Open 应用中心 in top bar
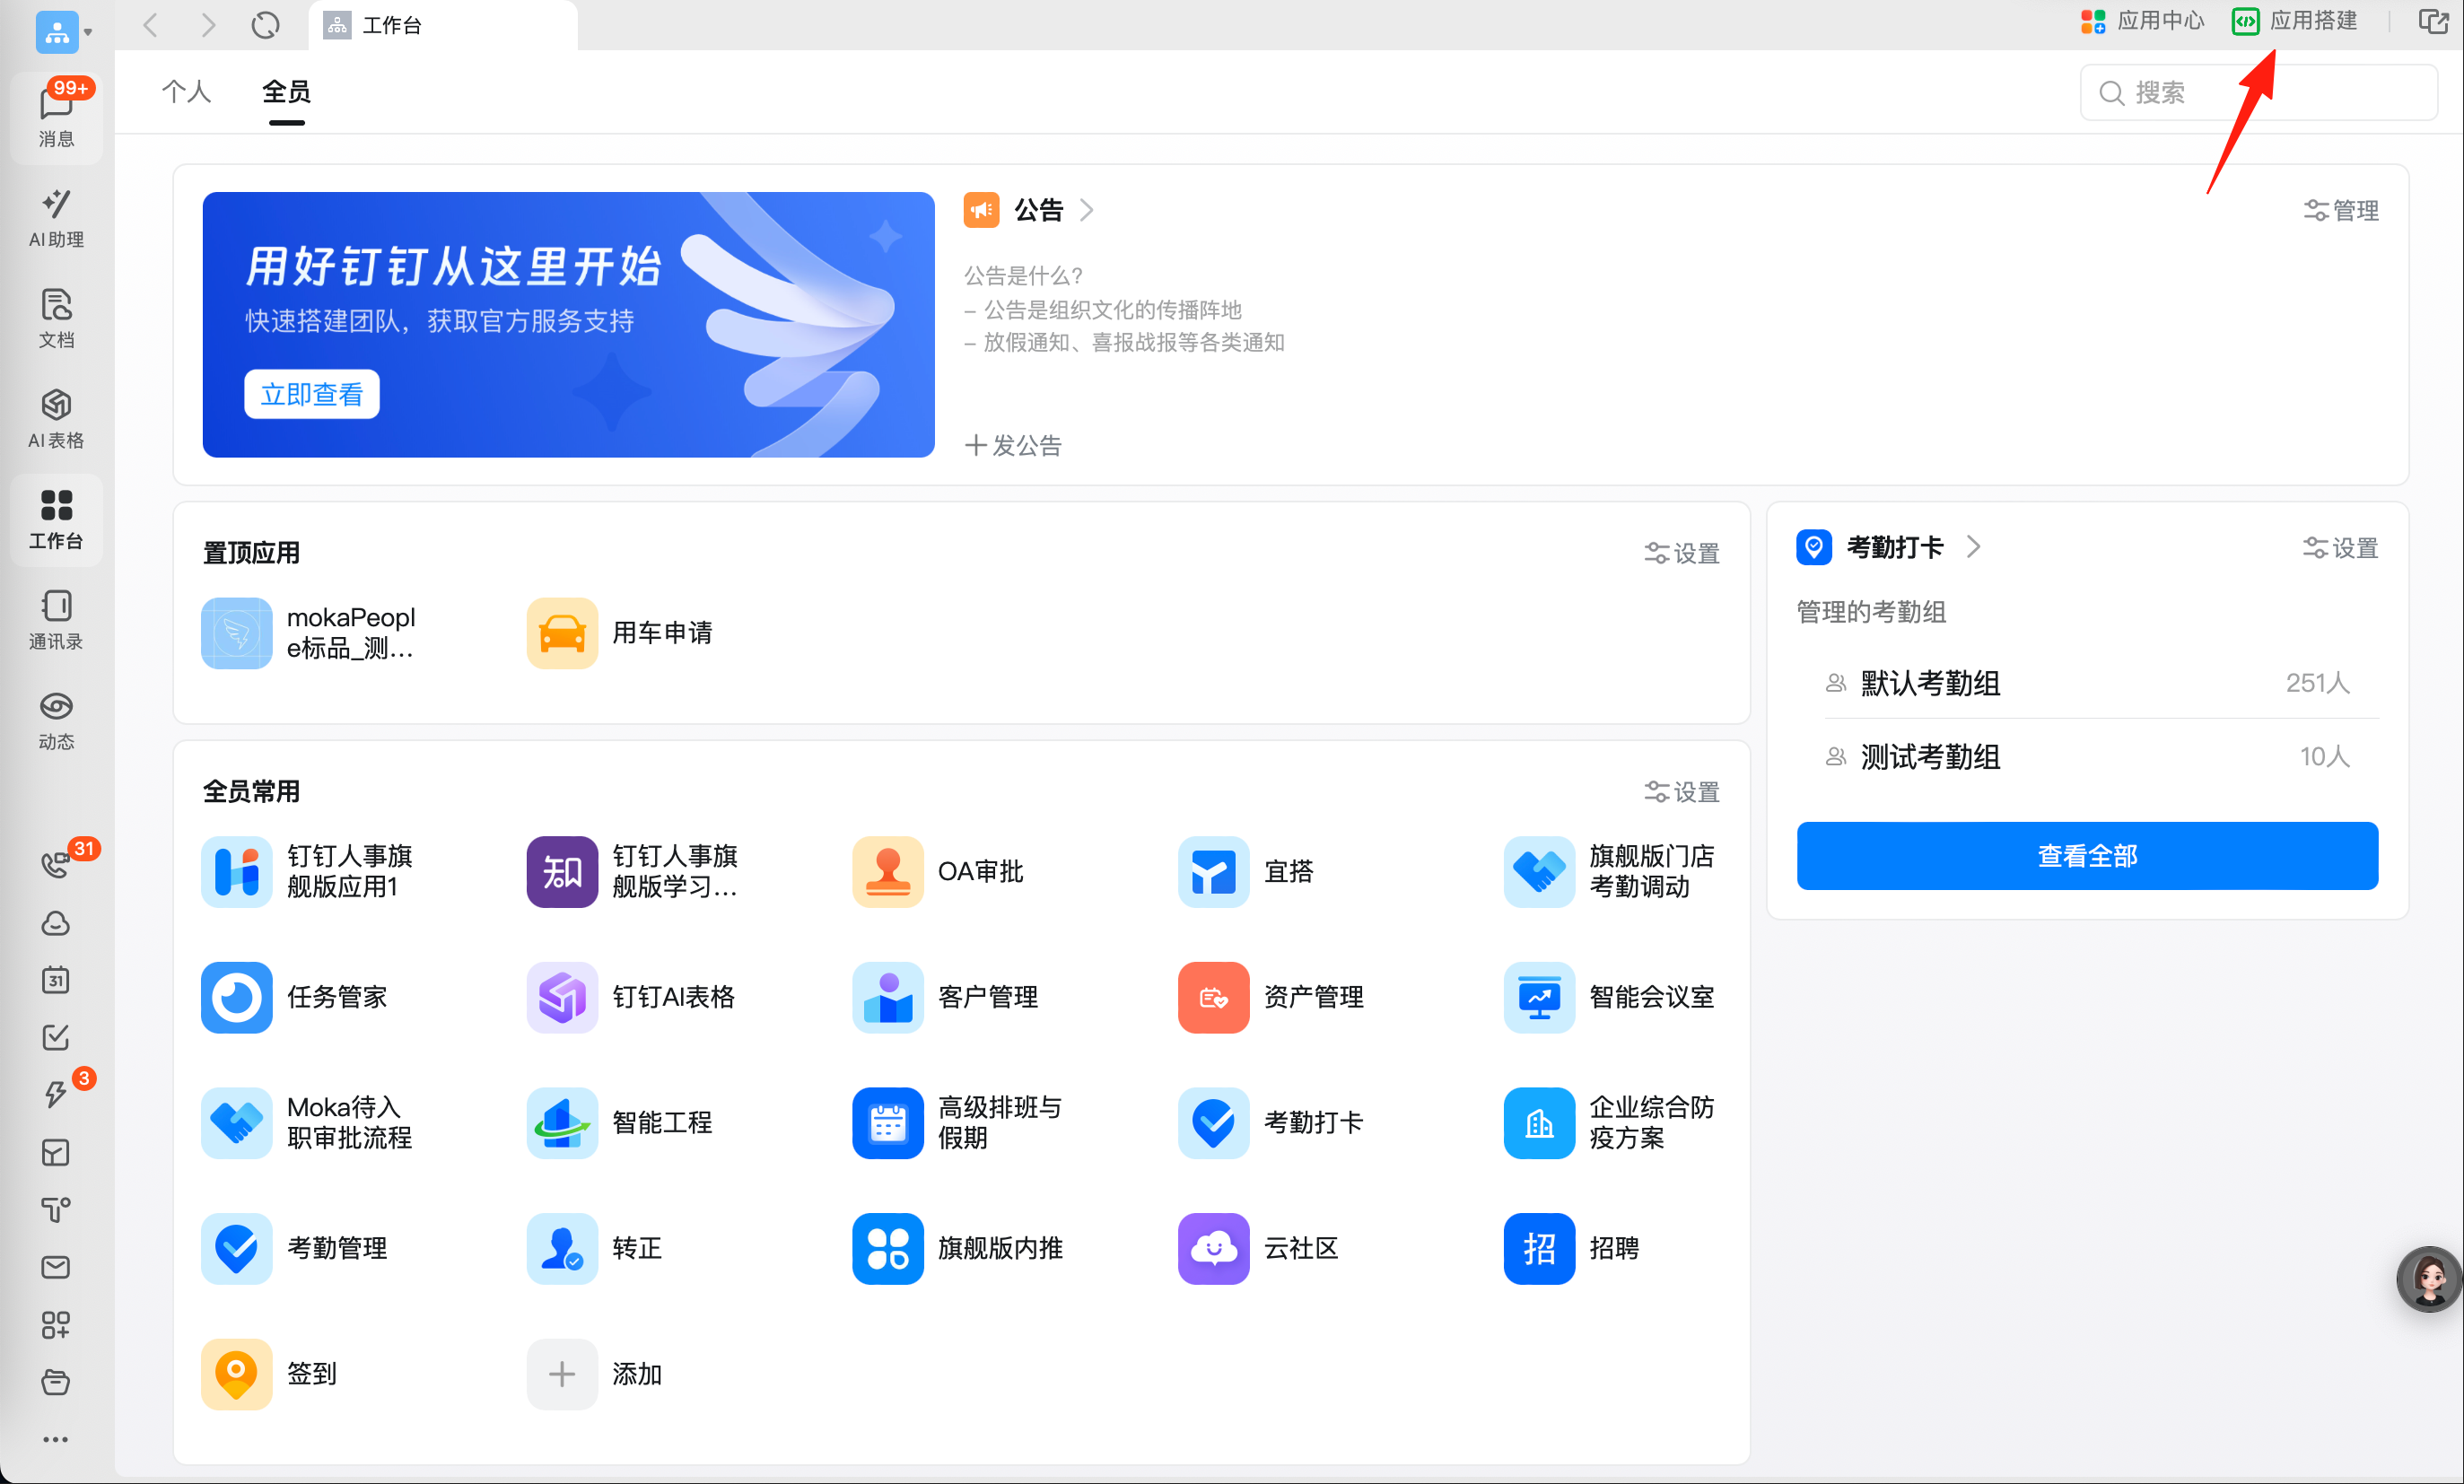Viewport: 2464px width, 1484px height. tap(2142, 21)
